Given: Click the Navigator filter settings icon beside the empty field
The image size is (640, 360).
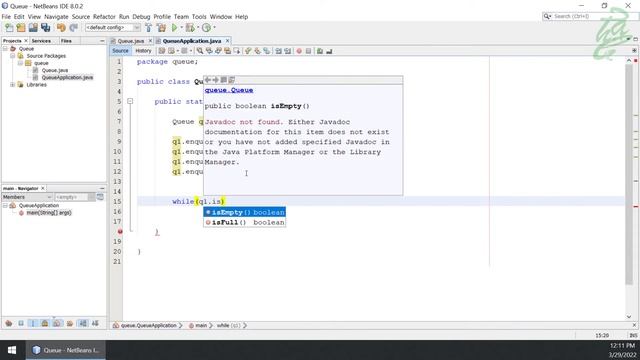Looking at the screenshot, I should coord(100,197).
